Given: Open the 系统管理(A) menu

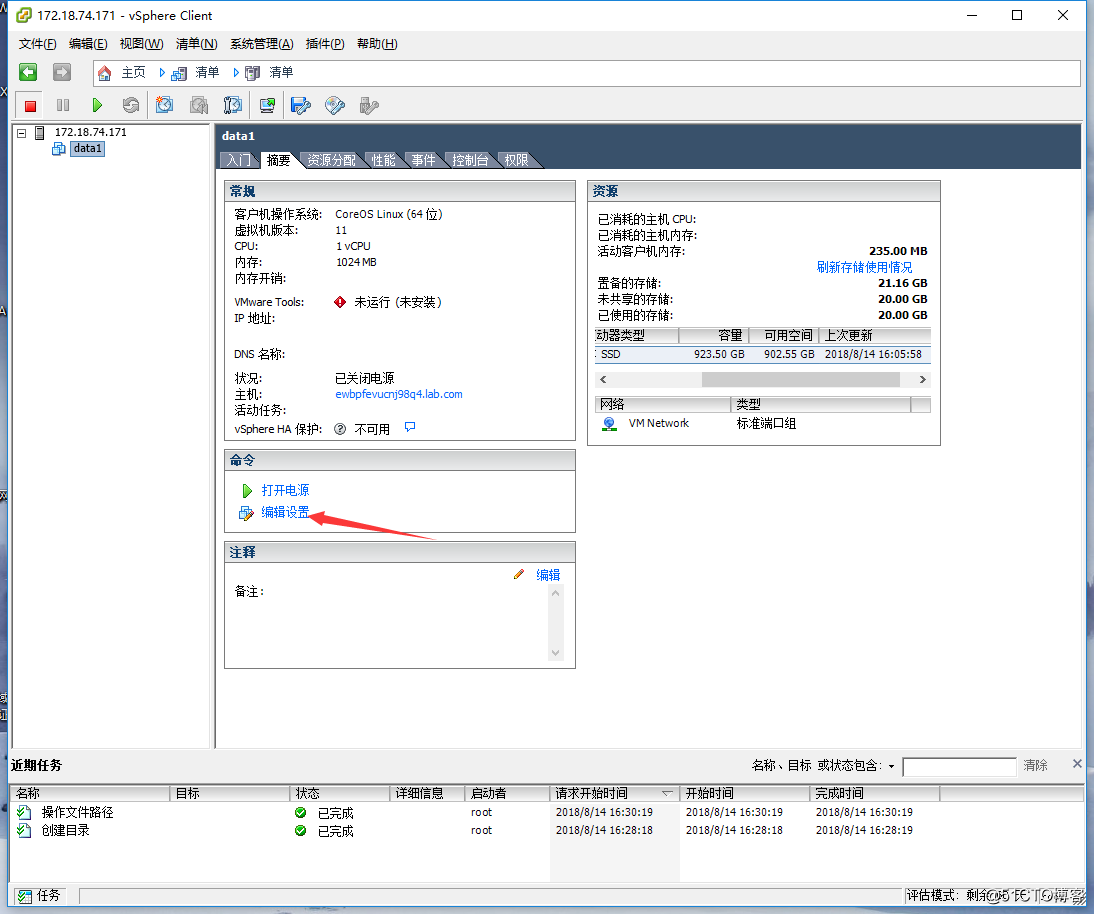Looking at the screenshot, I should tap(262, 44).
